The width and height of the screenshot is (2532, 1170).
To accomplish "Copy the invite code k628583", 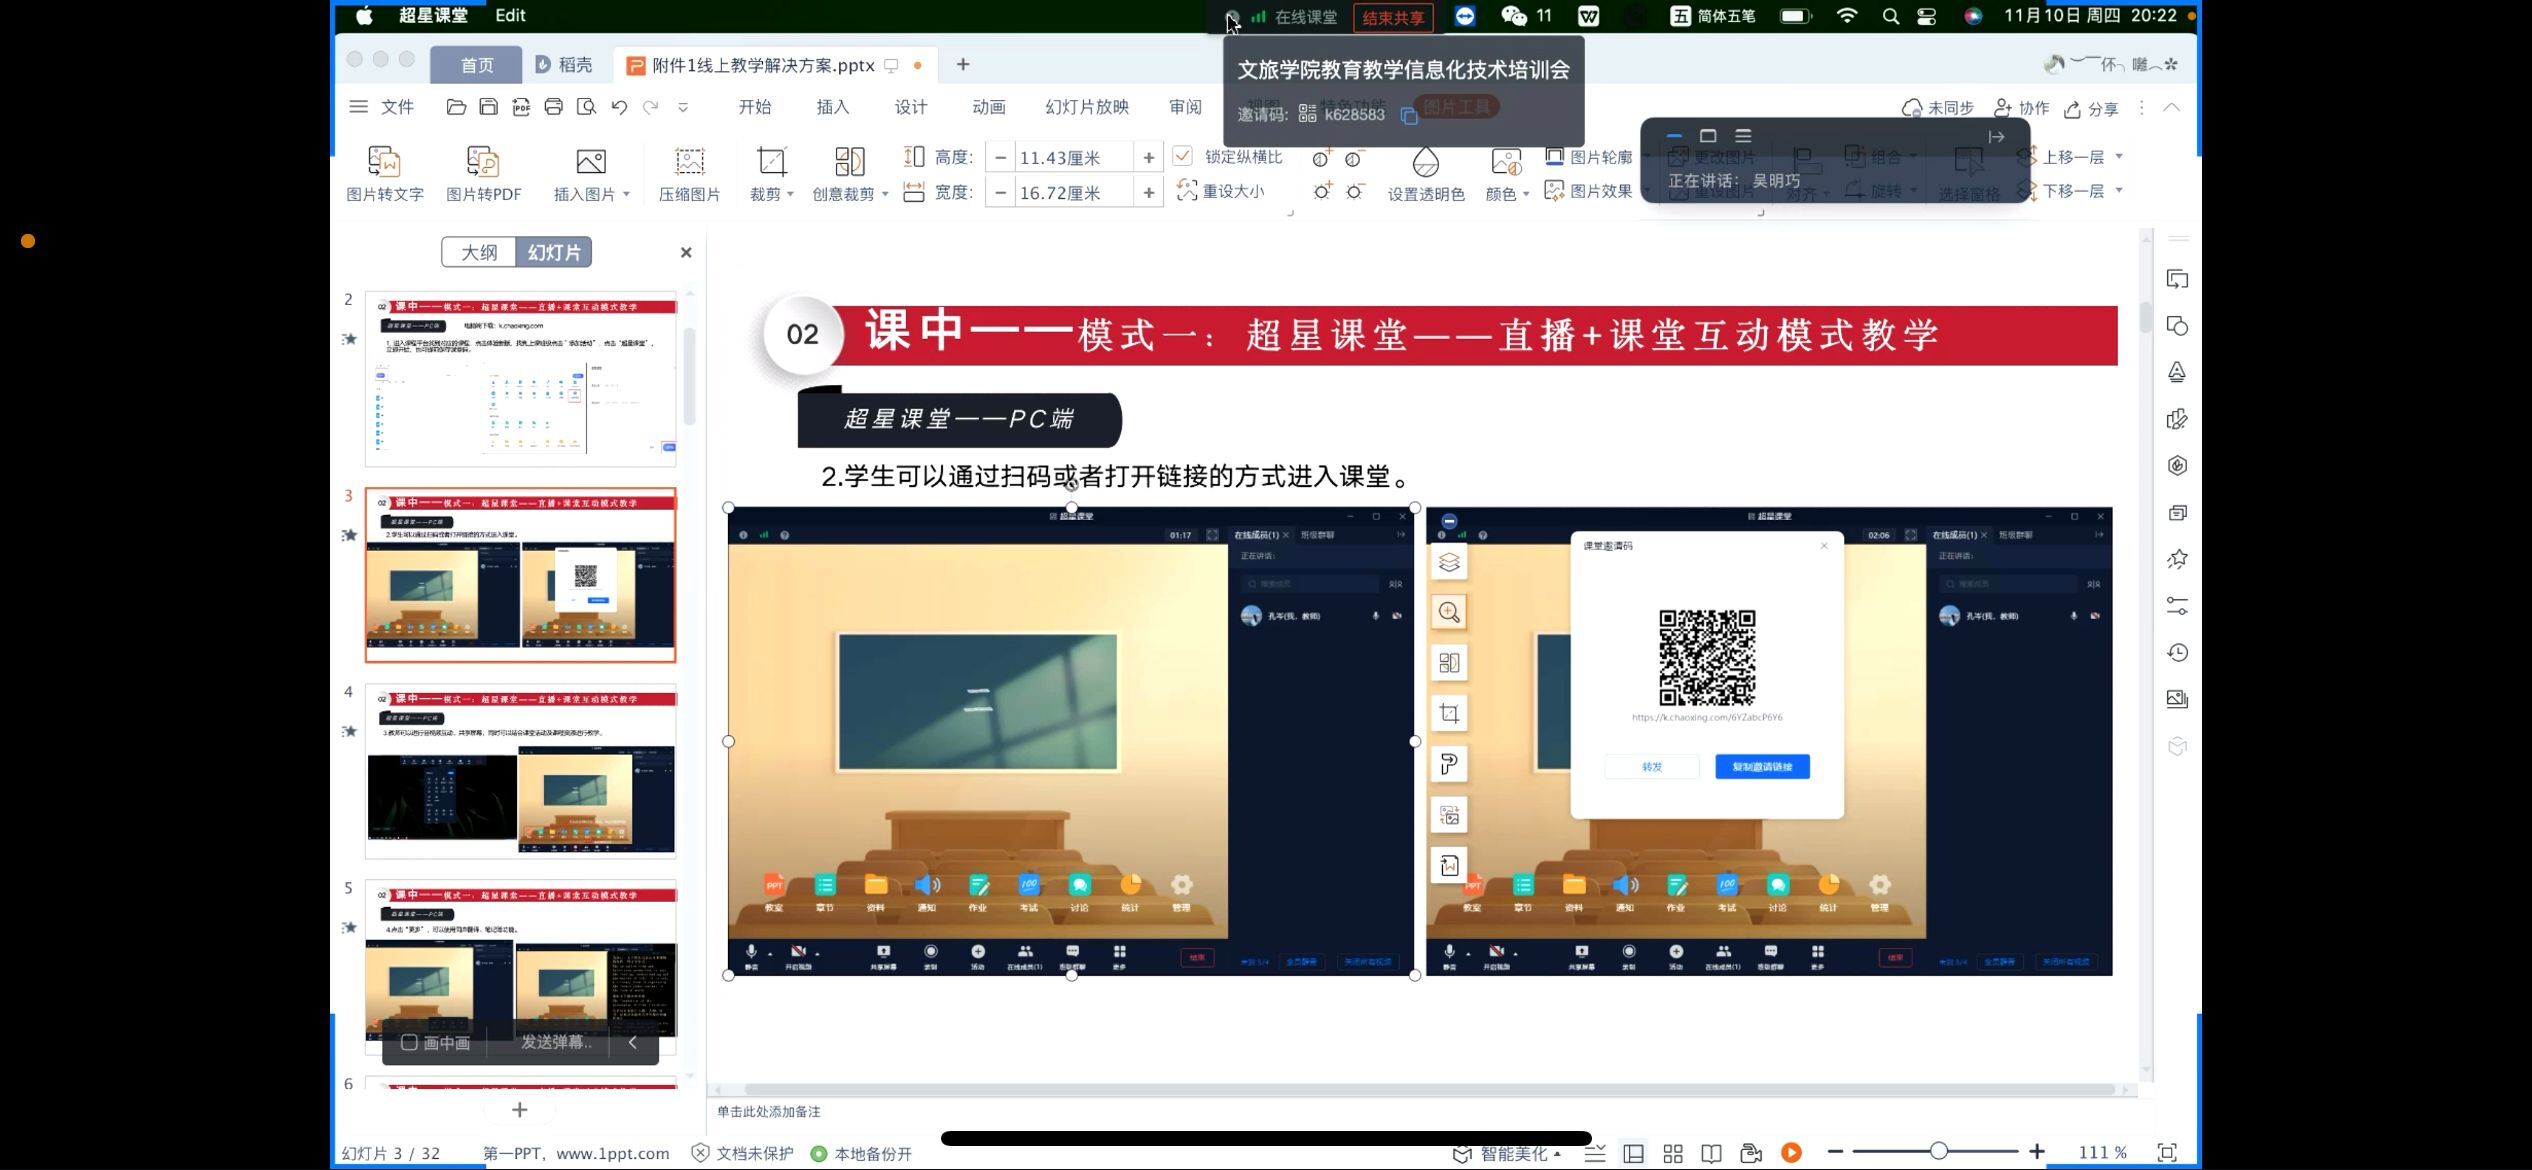I will pyautogui.click(x=1409, y=115).
